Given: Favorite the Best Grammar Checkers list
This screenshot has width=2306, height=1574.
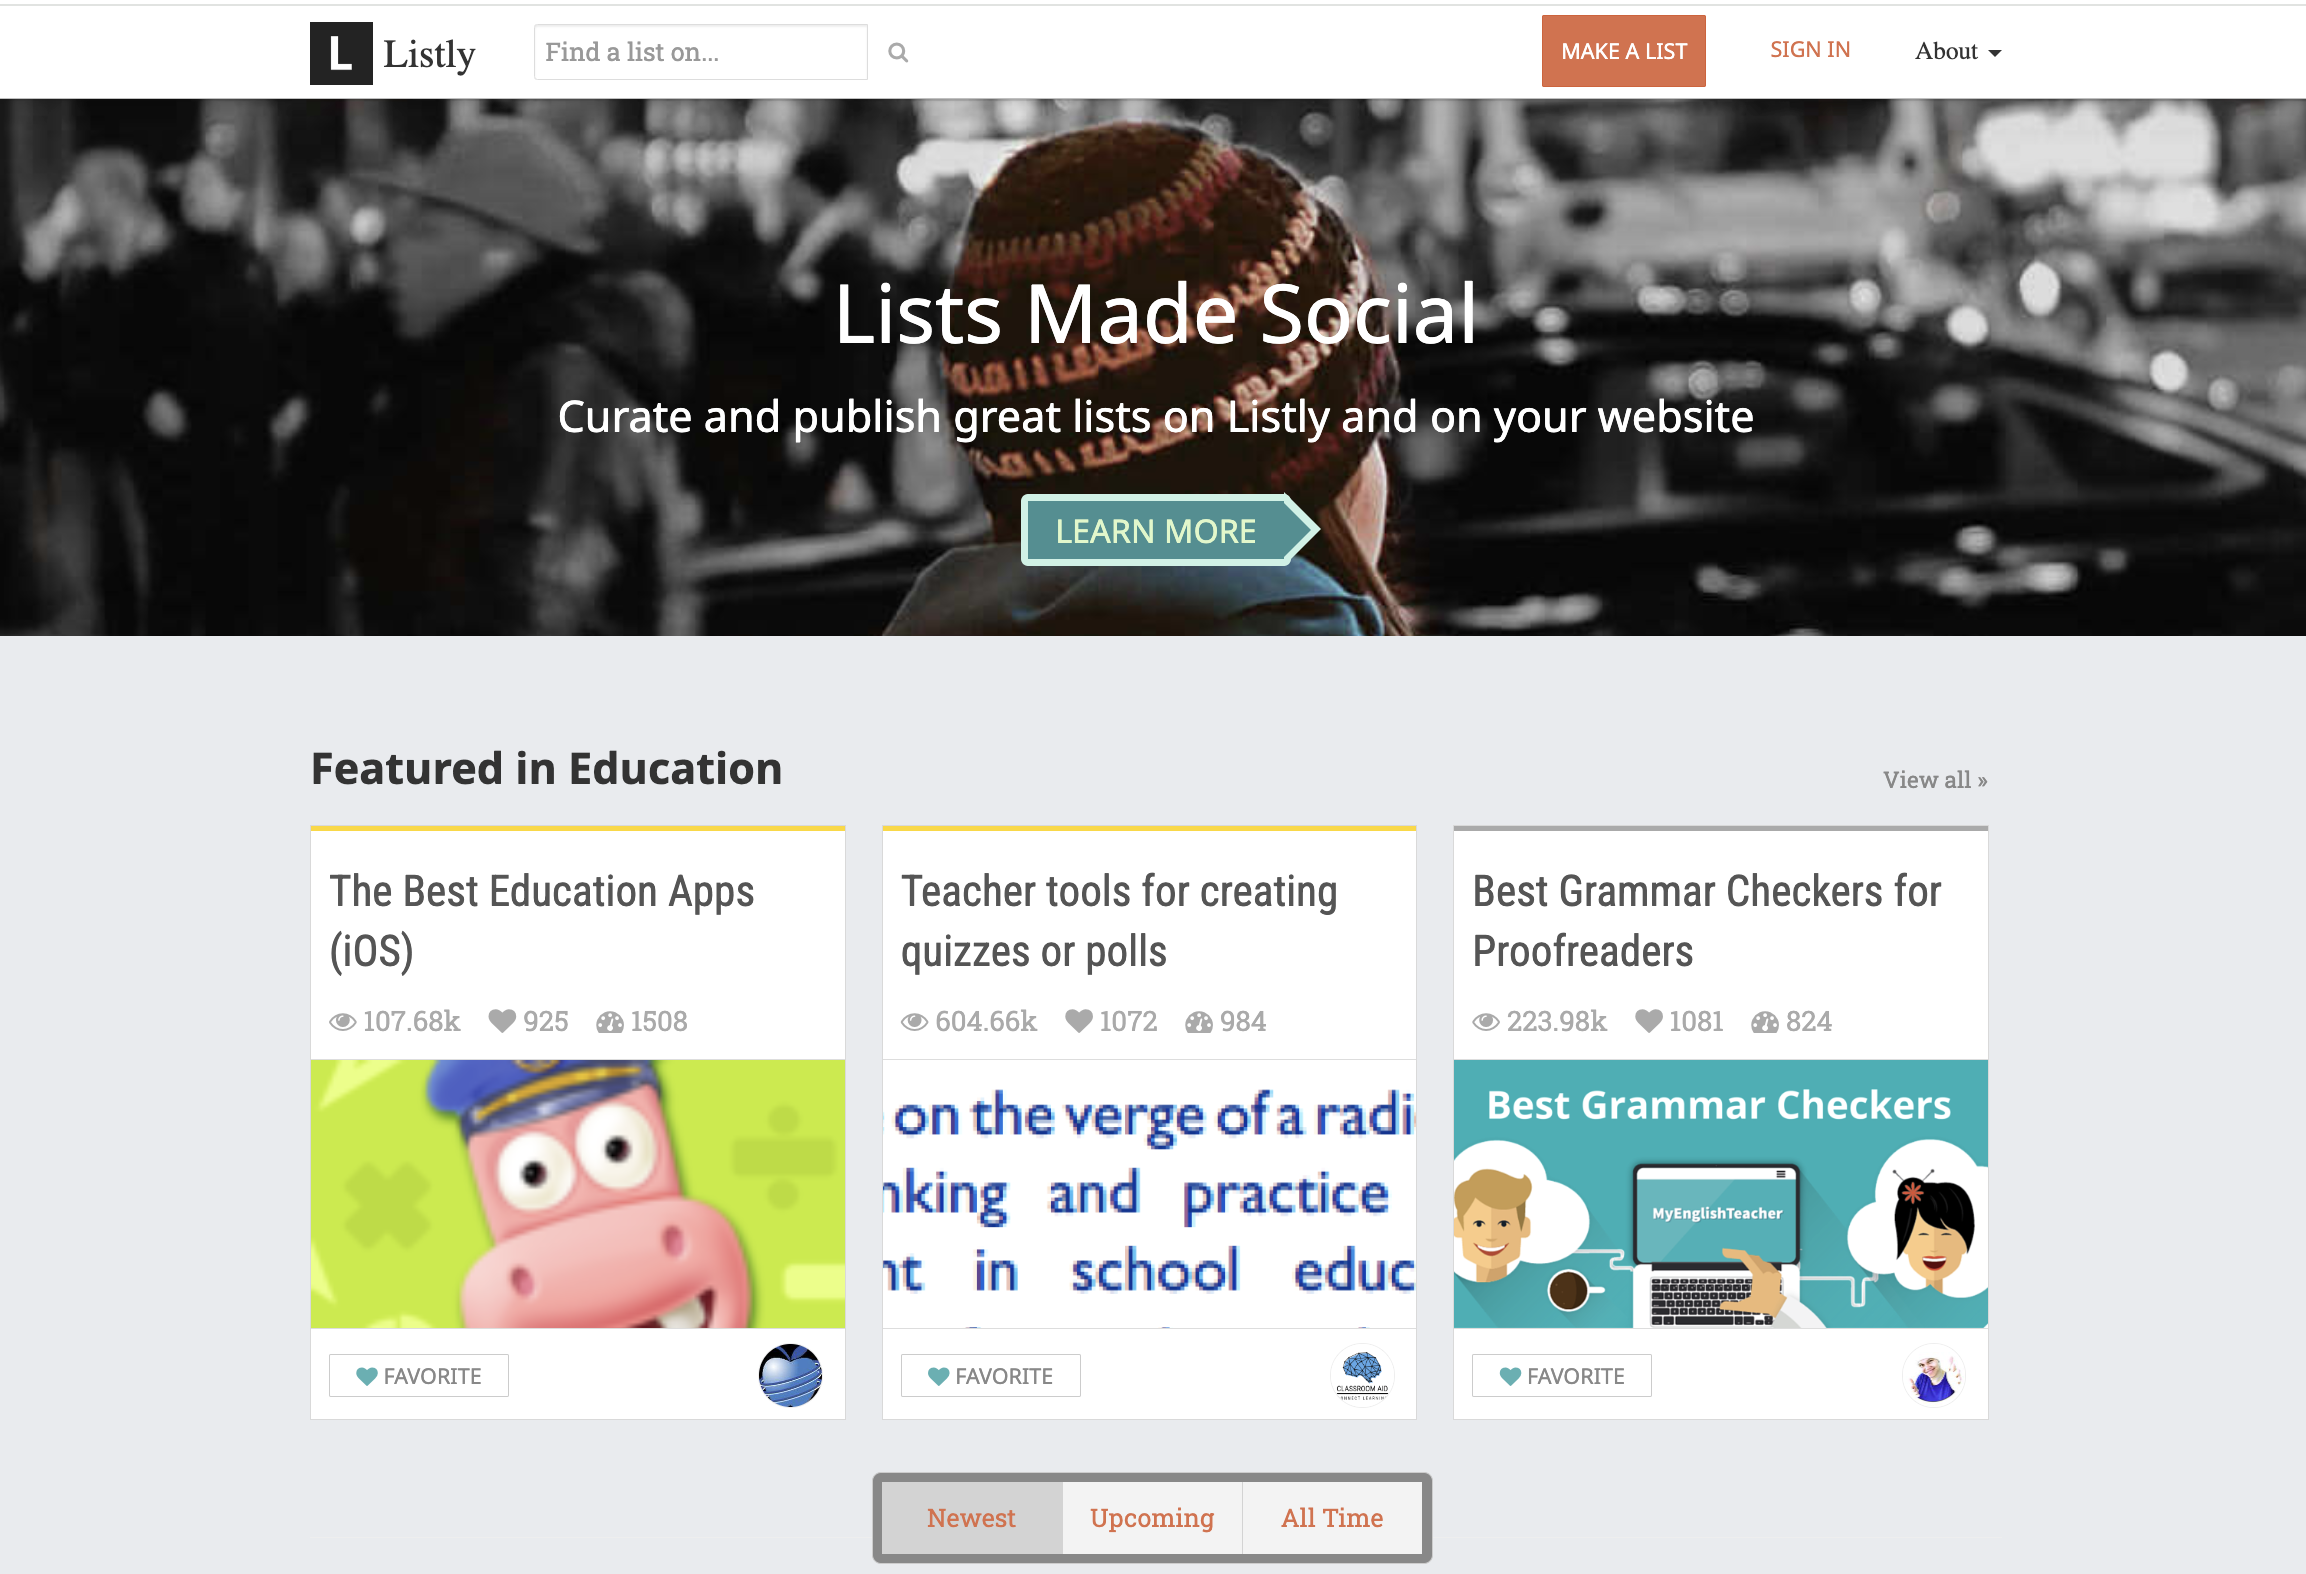Looking at the screenshot, I should point(1562,1376).
